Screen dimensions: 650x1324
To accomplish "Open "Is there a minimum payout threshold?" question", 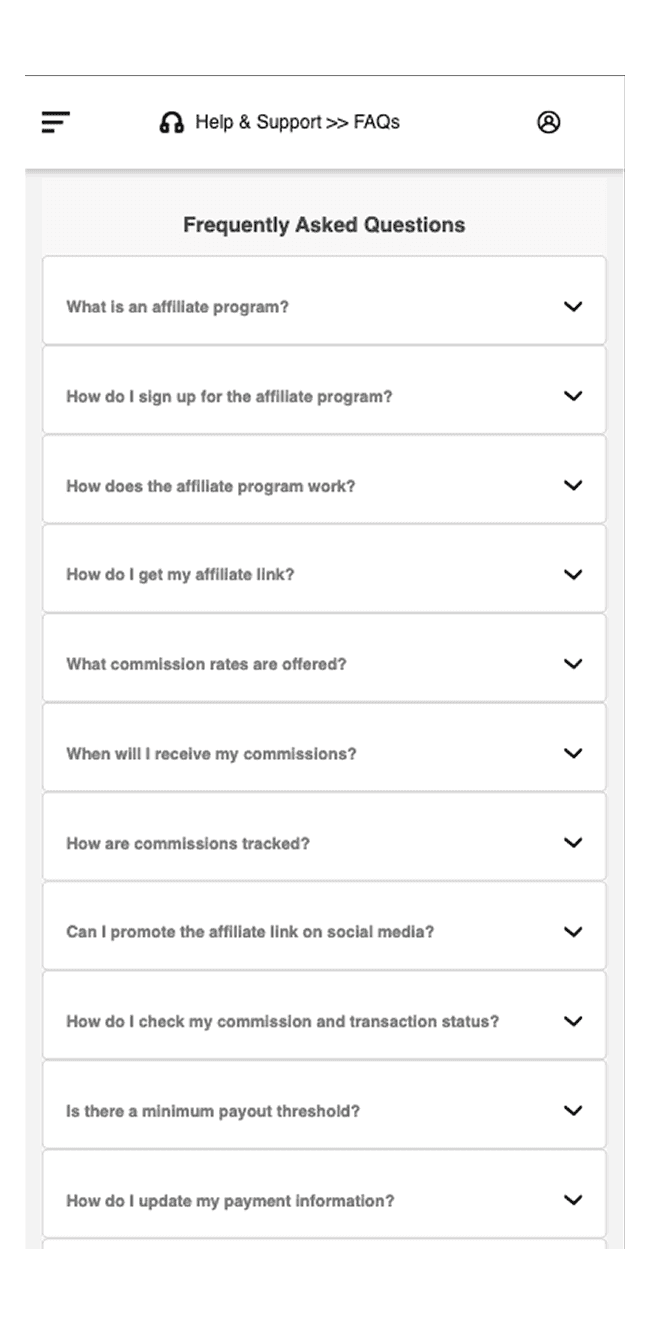I will point(213,1111).
